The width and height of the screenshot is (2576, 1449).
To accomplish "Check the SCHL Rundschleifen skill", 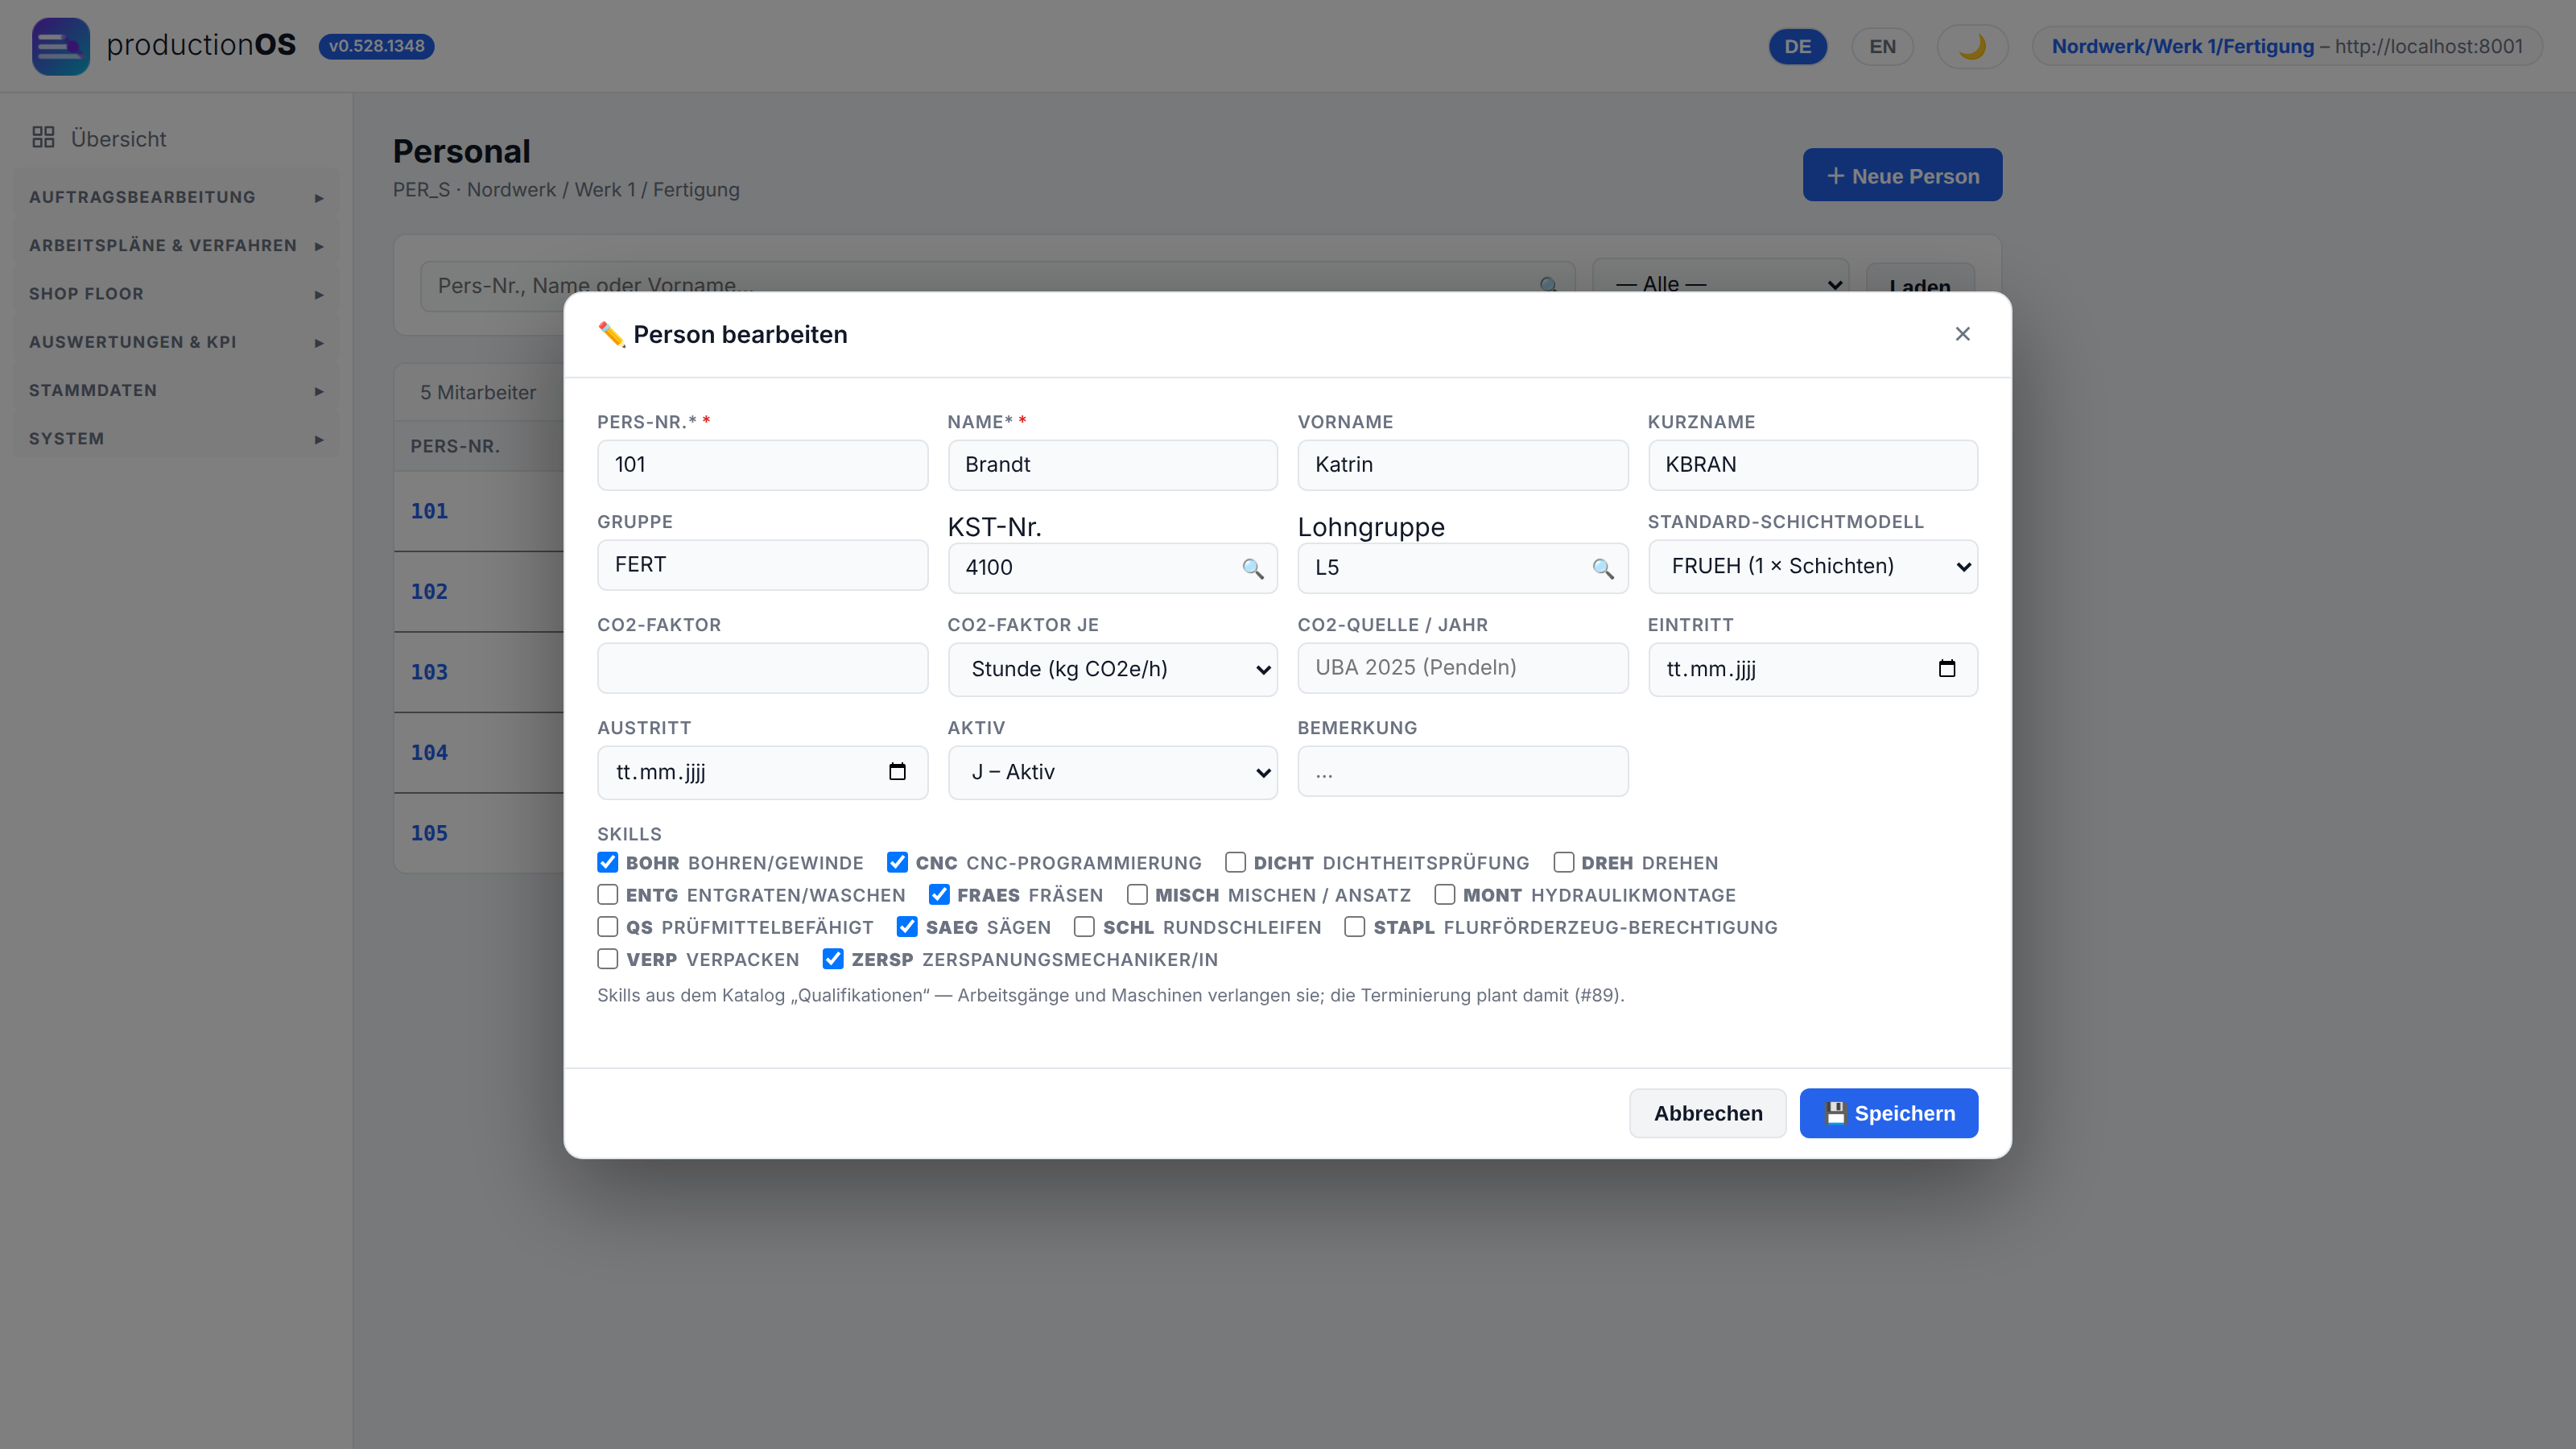I will (1084, 926).
